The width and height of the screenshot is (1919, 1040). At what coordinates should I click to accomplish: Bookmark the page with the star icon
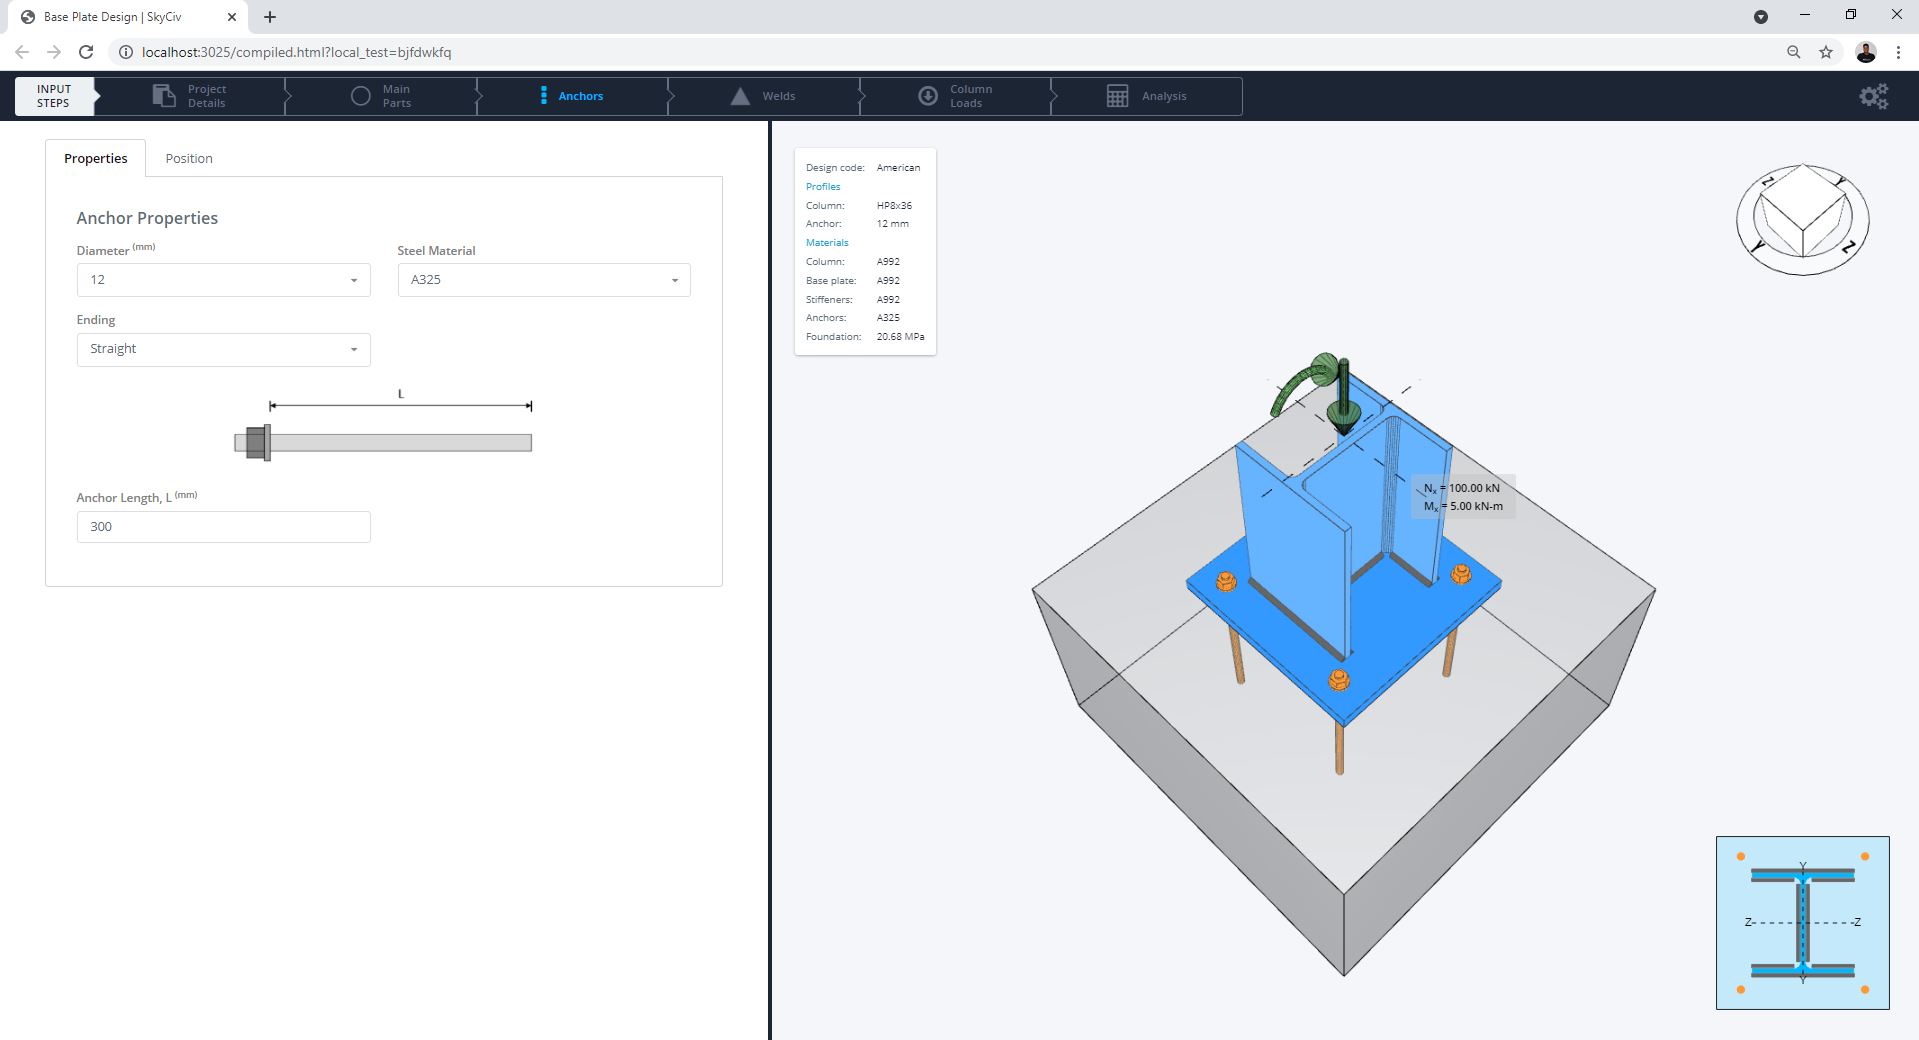pyautogui.click(x=1826, y=52)
